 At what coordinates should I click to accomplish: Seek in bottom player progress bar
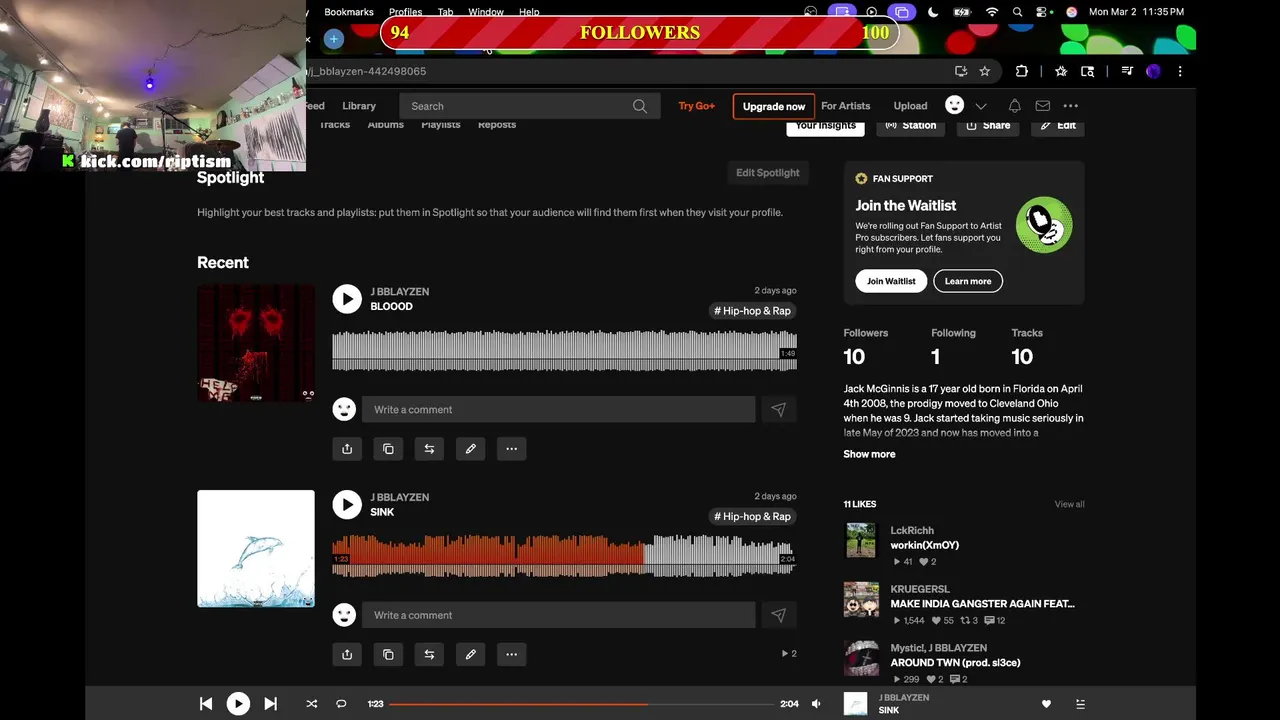click(582, 704)
